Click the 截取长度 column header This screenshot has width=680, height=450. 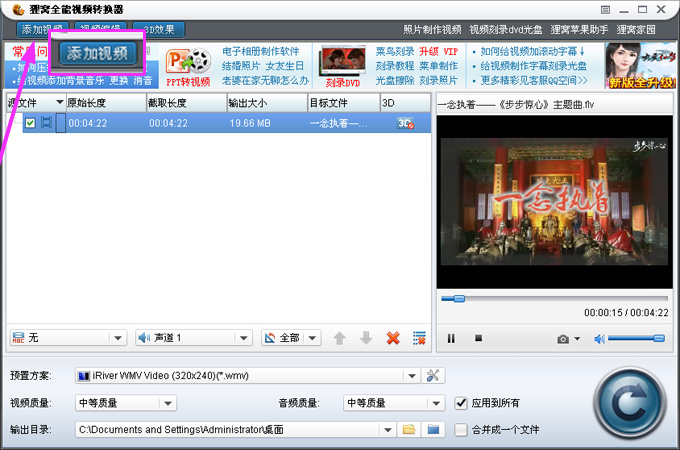(186, 103)
